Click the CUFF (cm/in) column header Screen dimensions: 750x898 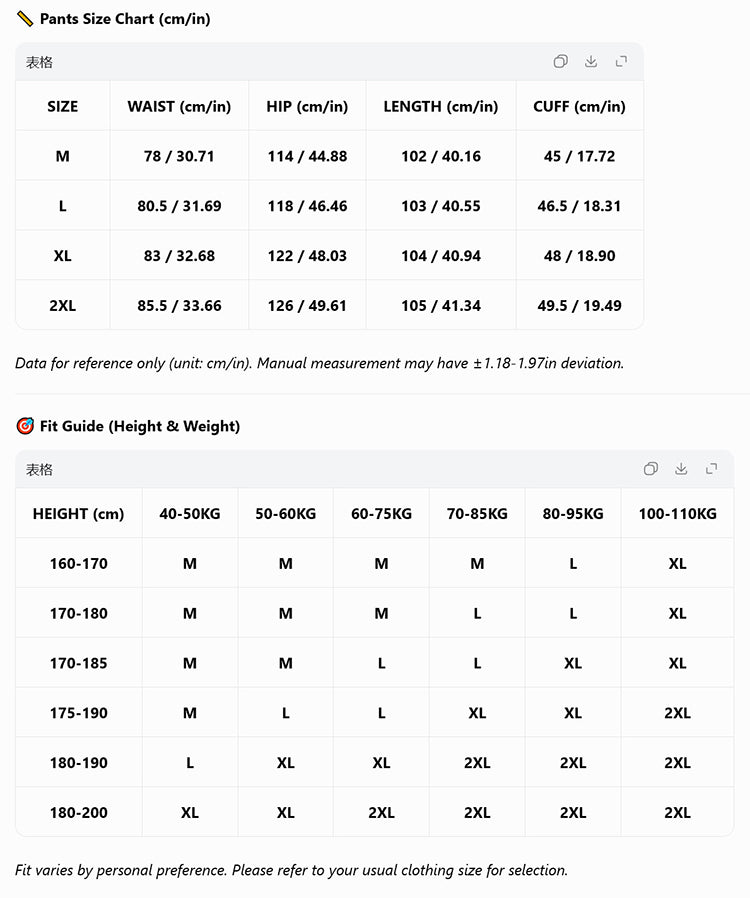[x=579, y=107]
